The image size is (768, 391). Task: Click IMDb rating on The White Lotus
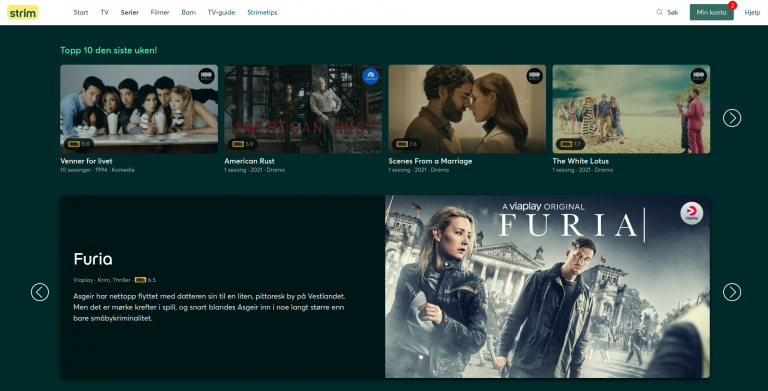[x=571, y=144]
